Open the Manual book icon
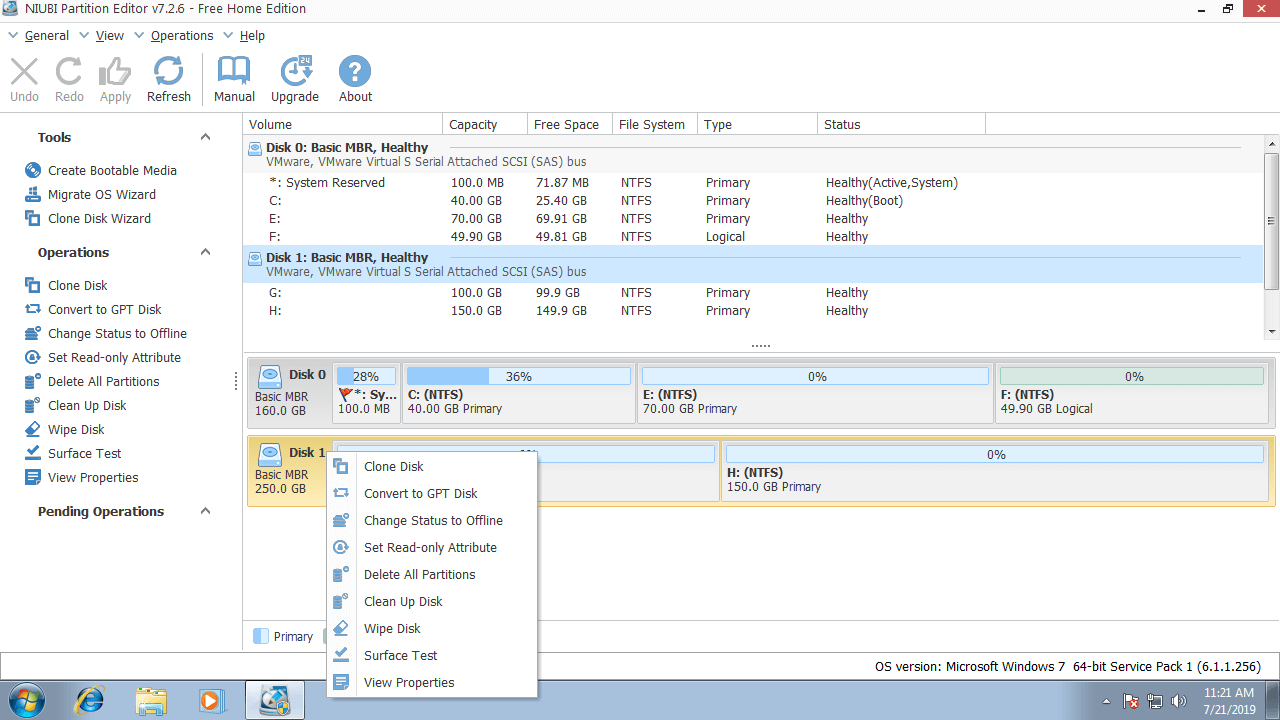This screenshot has height=720, width=1280. [234, 79]
